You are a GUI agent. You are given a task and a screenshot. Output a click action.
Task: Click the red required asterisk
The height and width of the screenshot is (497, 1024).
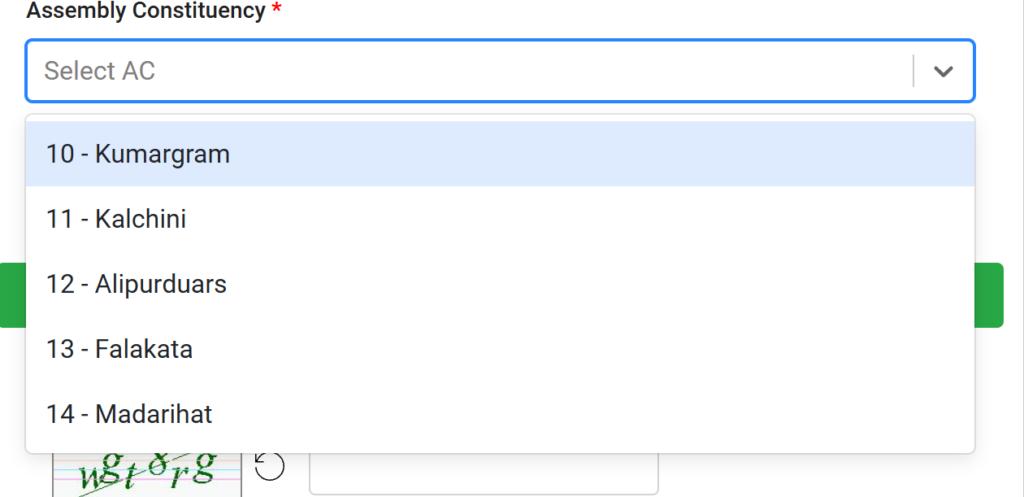click(x=276, y=11)
